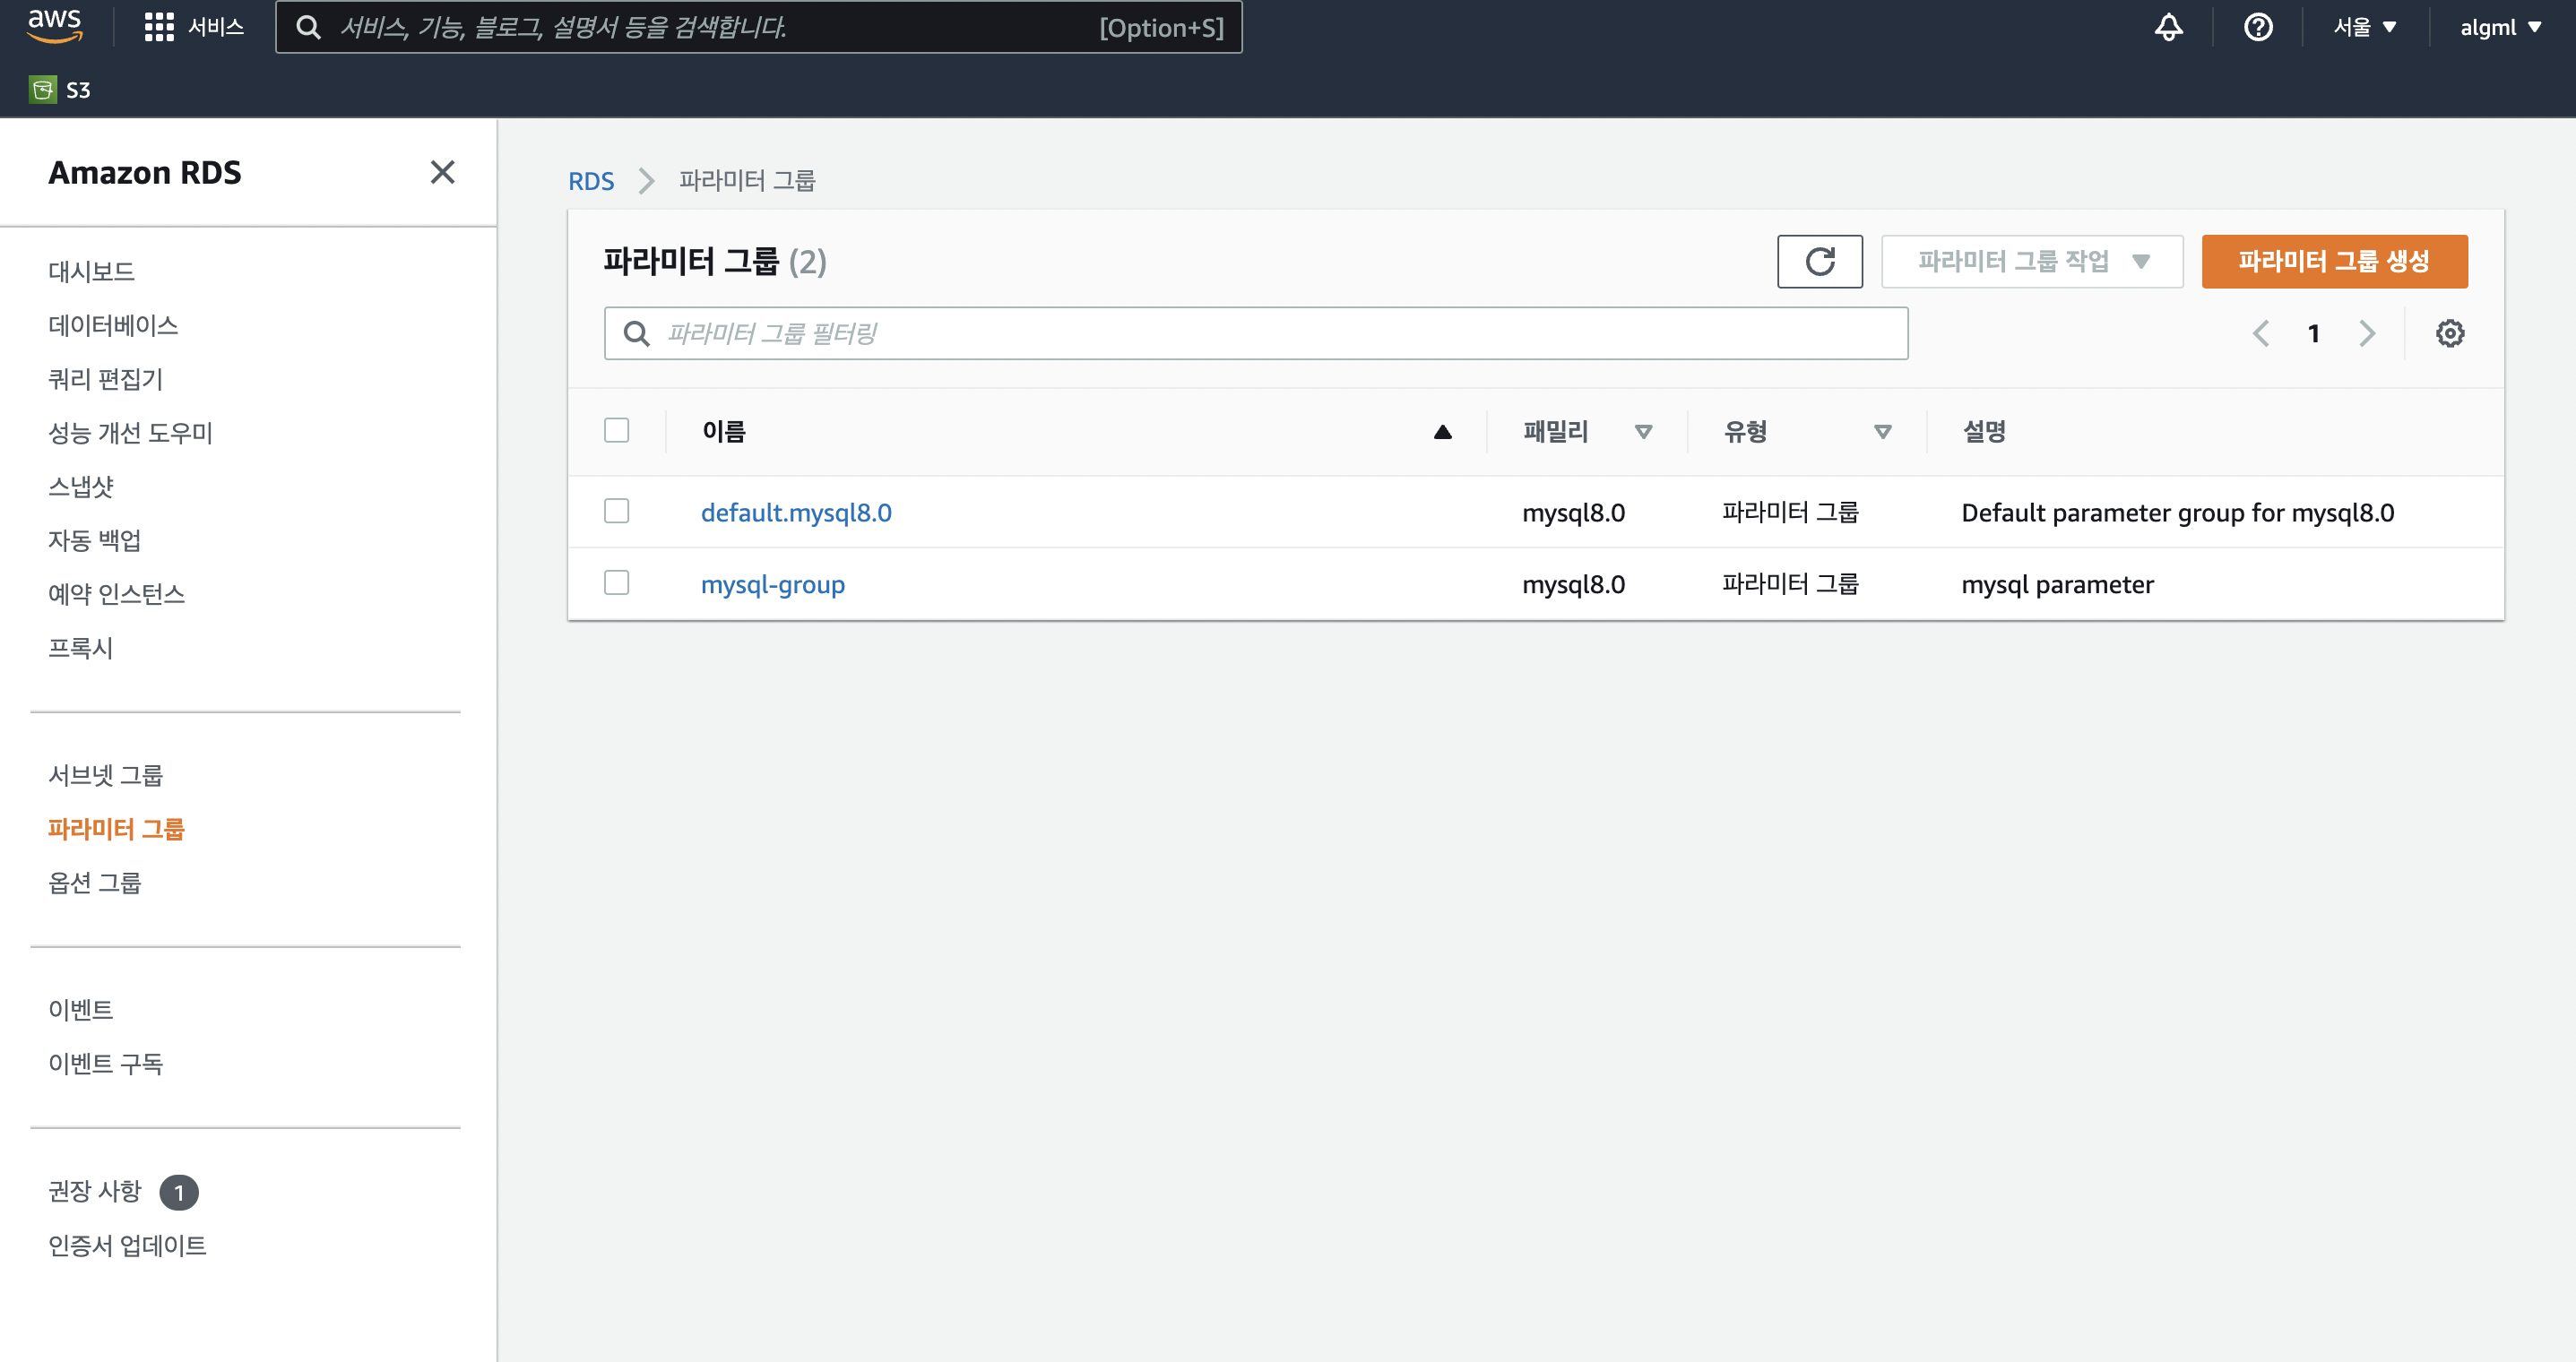2576x1362 pixels.
Task: Open table preferences gear icon
Action: point(2449,333)
